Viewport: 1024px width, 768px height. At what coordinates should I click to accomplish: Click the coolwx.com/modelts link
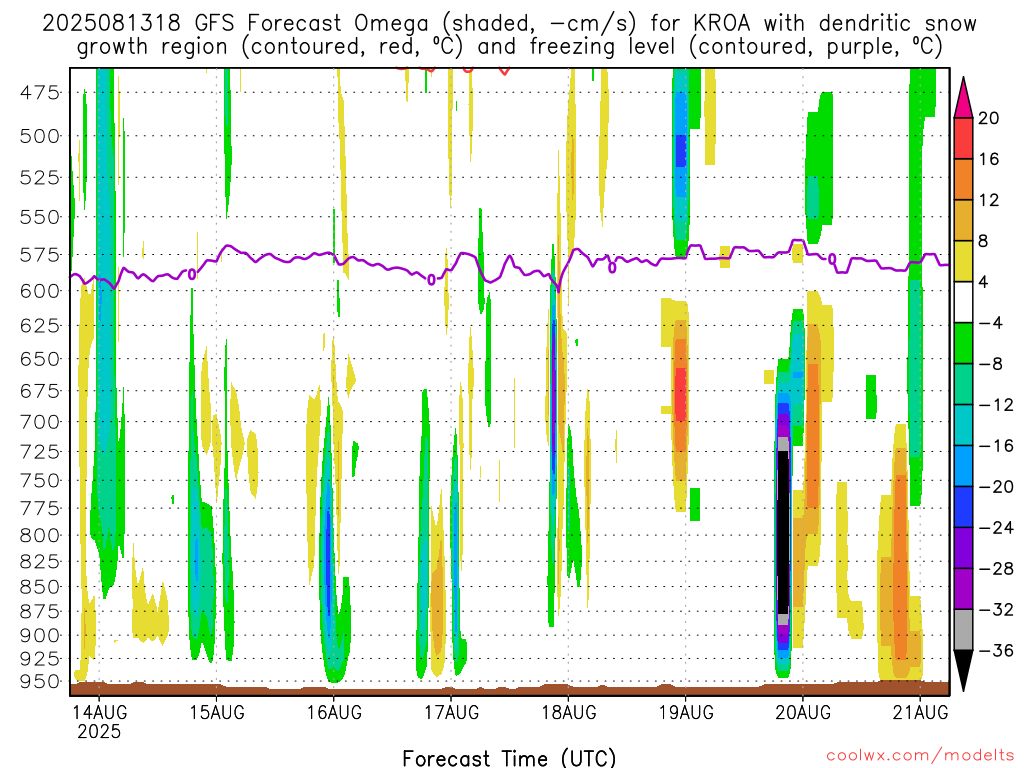(920, 756)
